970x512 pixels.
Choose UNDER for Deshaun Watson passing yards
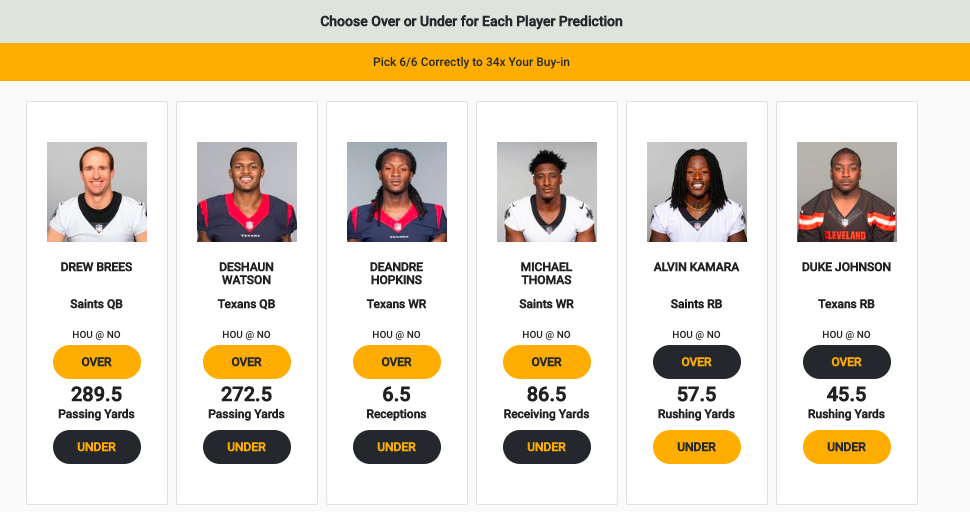pos(247,447)
